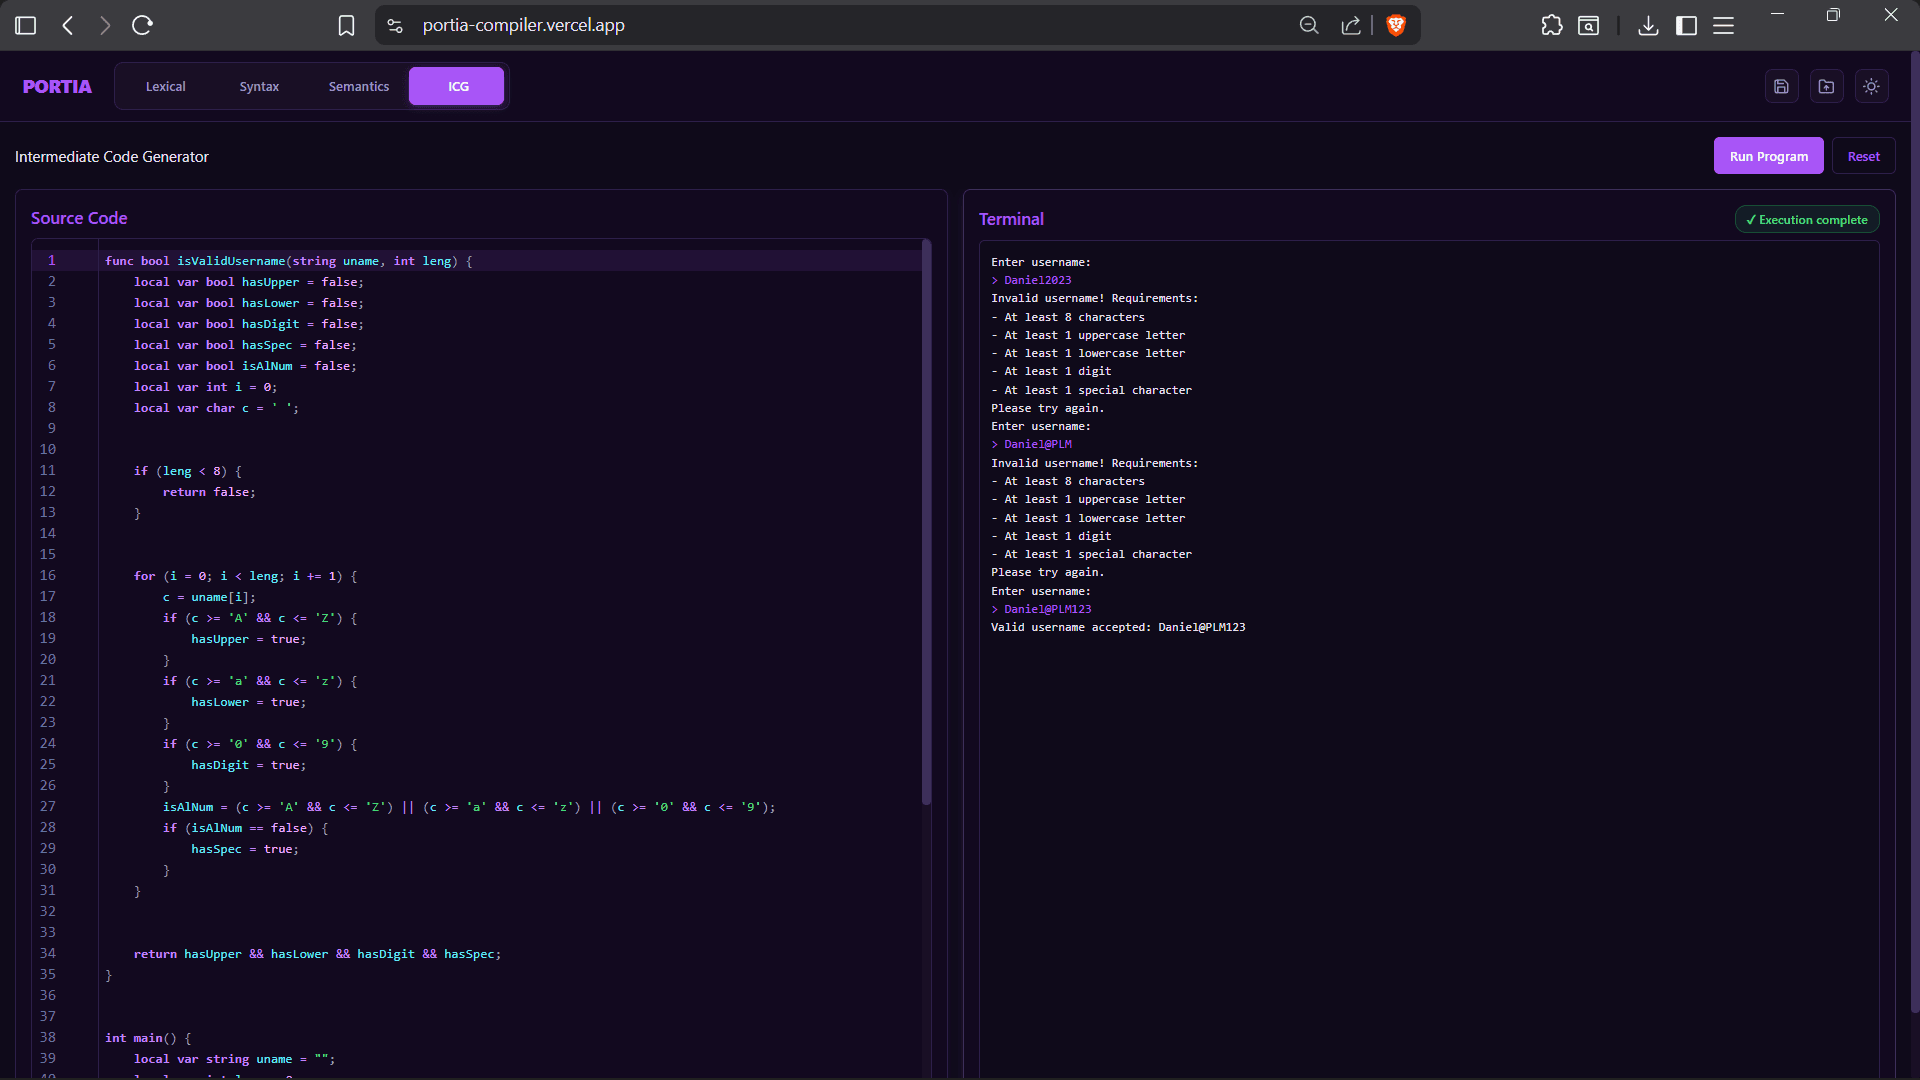Open the page search panel icon in toolbar

[x=1589, y=26]
